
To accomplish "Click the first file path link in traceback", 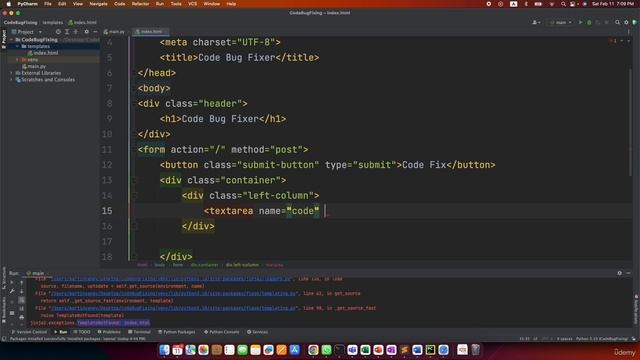I will (171, 279).
